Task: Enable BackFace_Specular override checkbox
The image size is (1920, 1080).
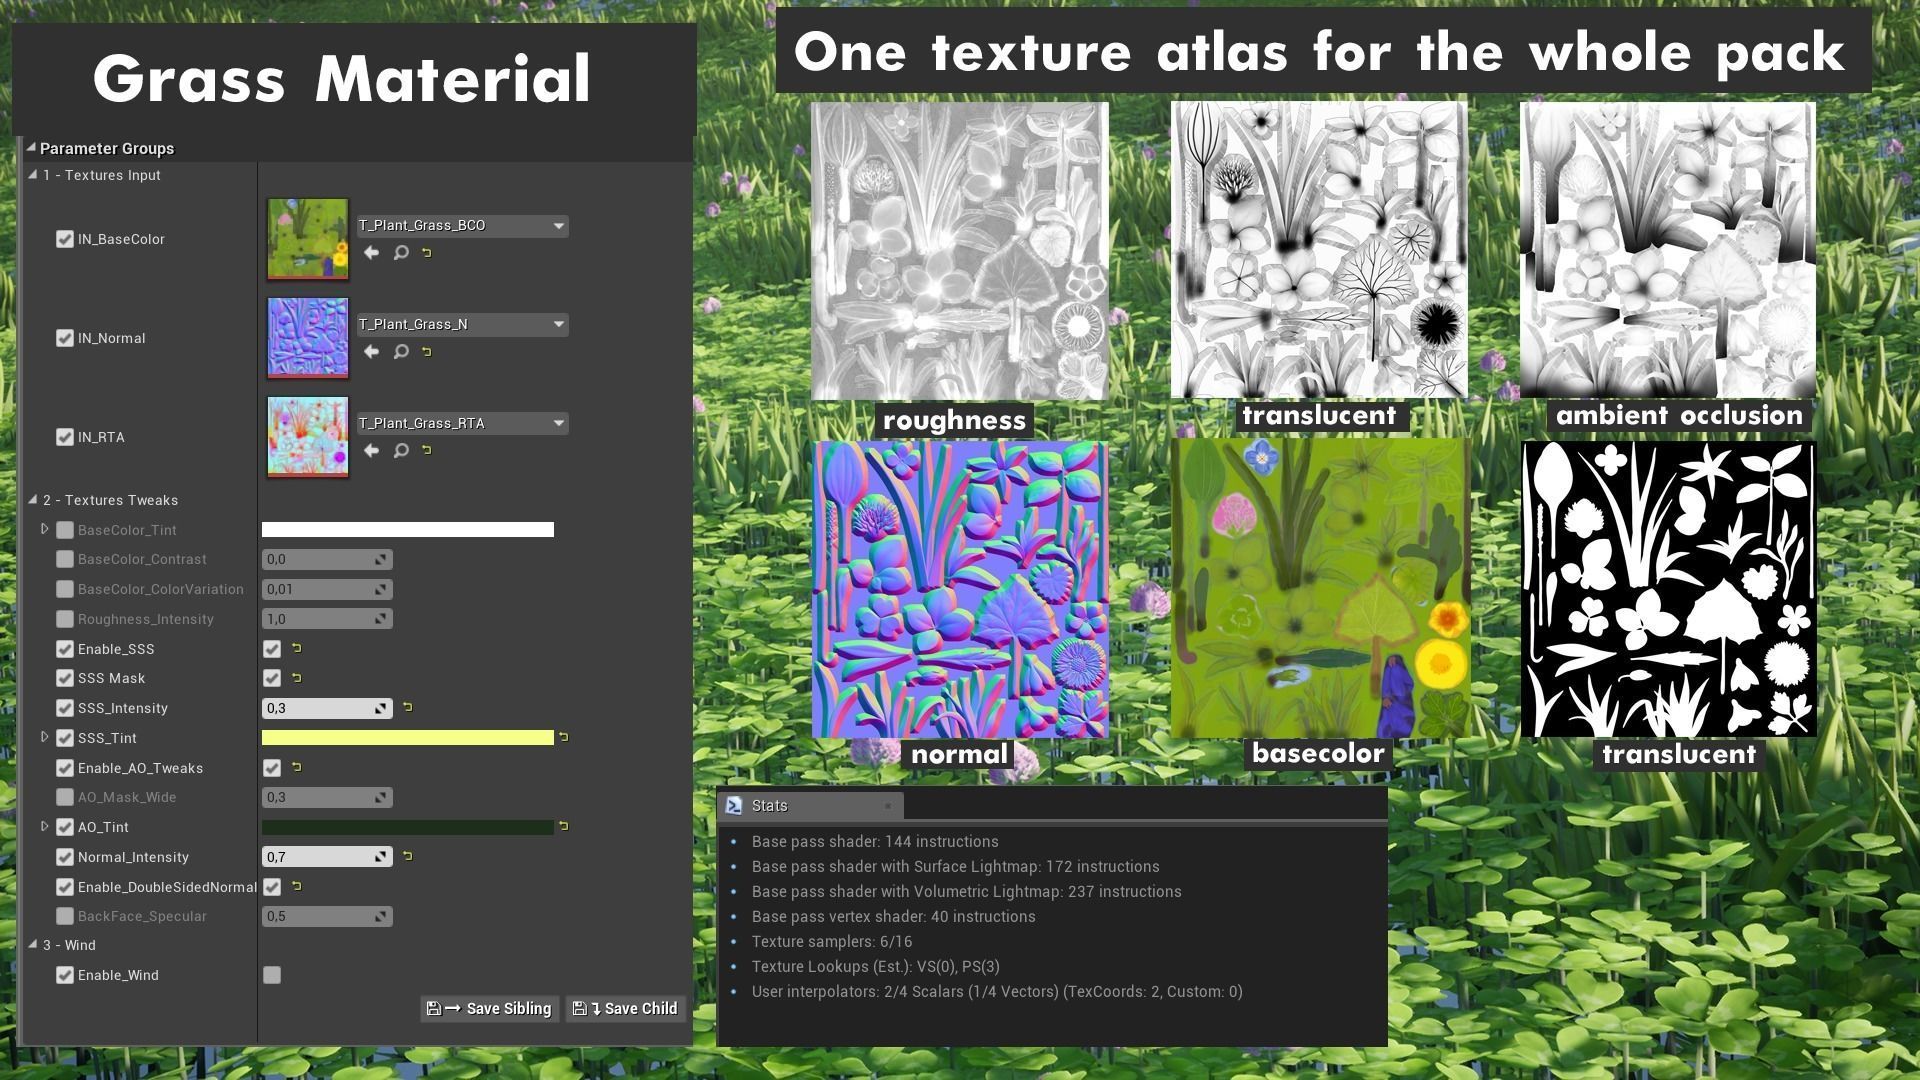Action: click(65, 916)
